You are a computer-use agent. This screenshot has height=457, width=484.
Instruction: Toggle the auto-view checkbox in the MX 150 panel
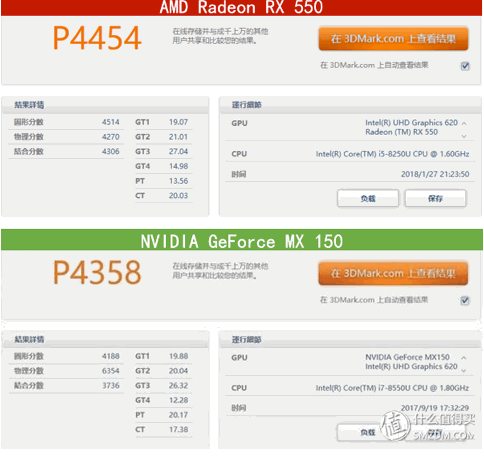click(465, 301)
